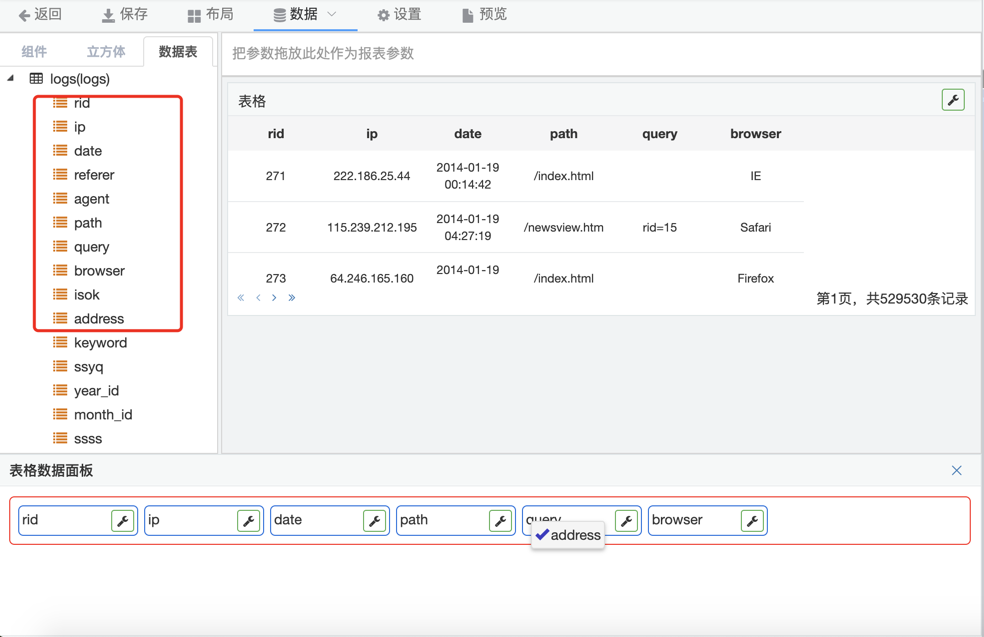Jump to the last table page
984x637 pixels.
[292, 298]
